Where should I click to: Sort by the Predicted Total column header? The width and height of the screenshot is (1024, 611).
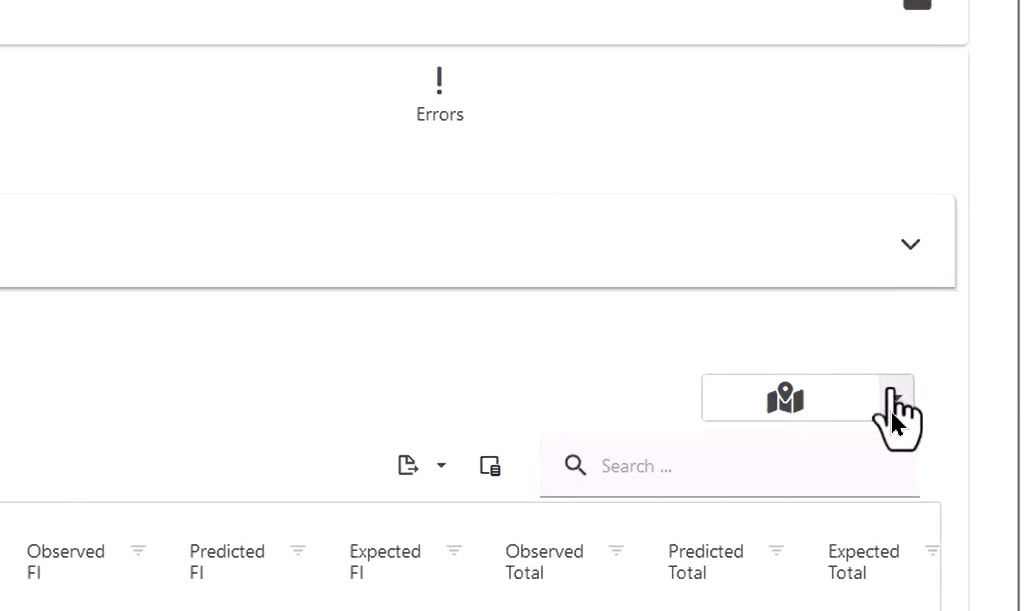pyautogui.click(x=706, y=561)
